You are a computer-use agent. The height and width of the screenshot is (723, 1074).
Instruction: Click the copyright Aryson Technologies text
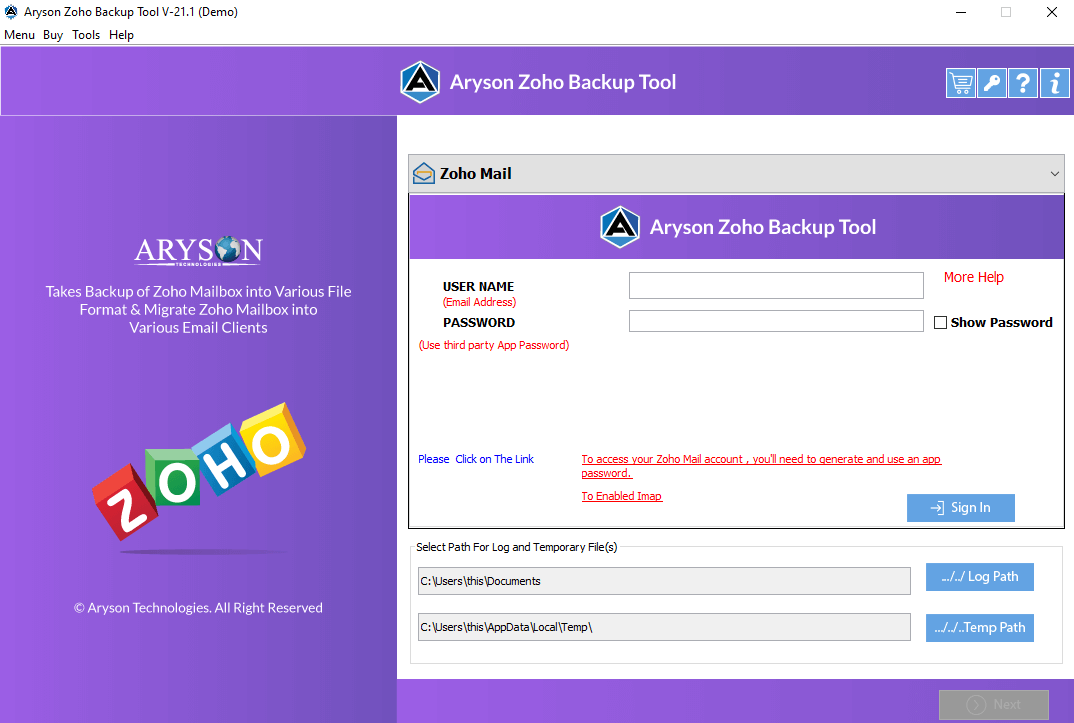(x=198, y=608)
